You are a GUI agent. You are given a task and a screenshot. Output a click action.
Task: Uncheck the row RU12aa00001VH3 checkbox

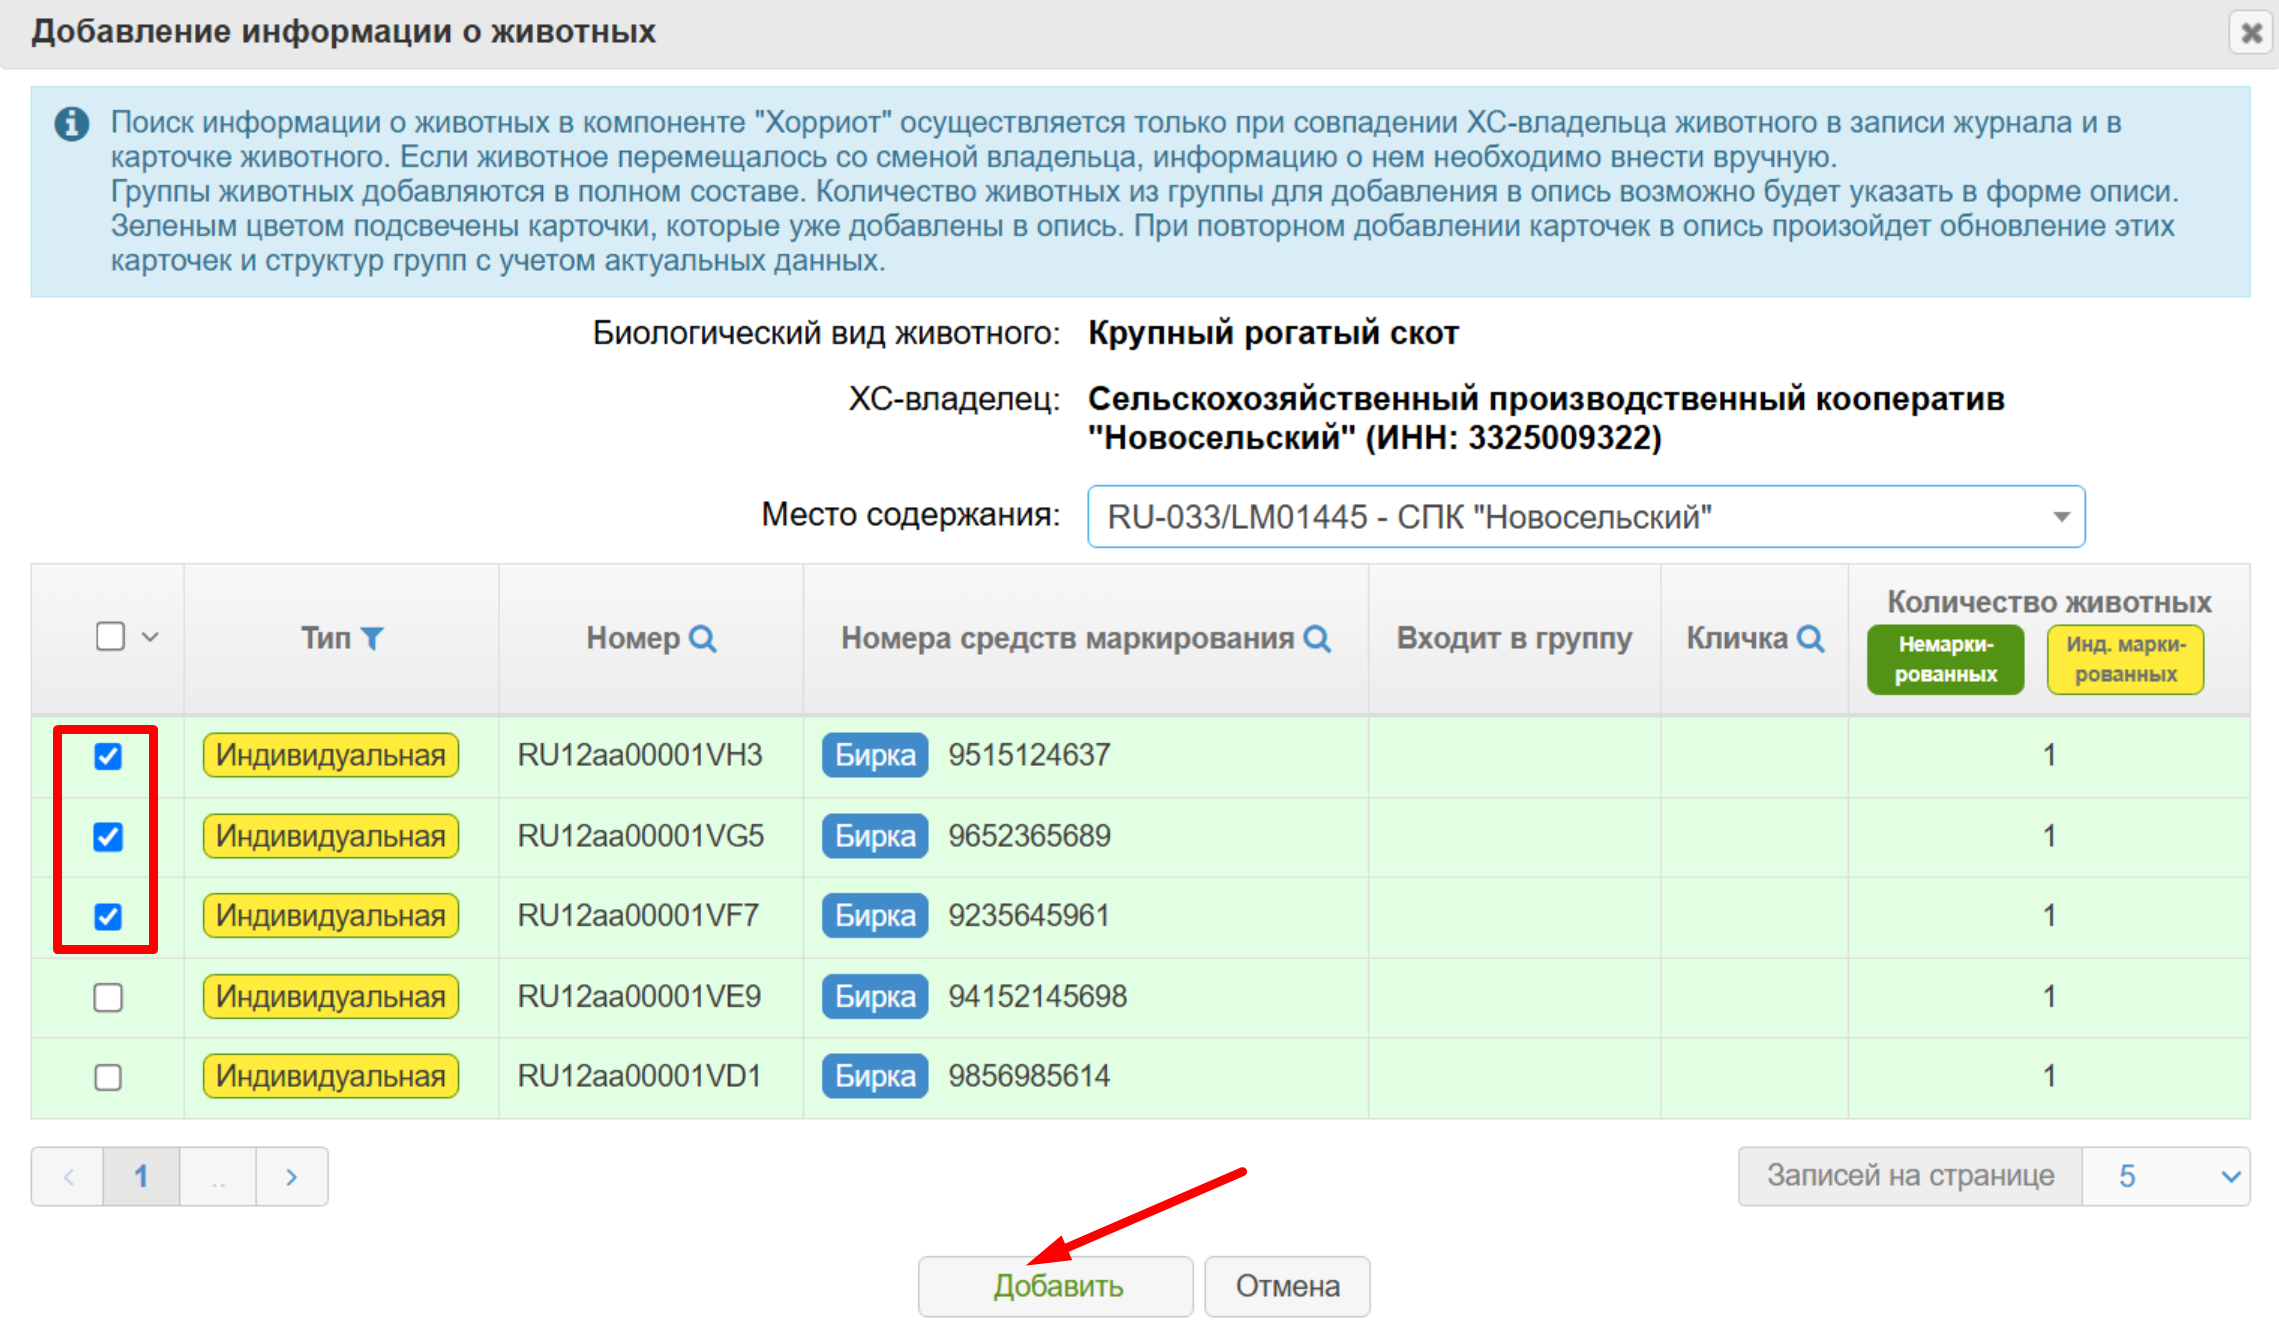pyautogui.click(x=108, y=756)
